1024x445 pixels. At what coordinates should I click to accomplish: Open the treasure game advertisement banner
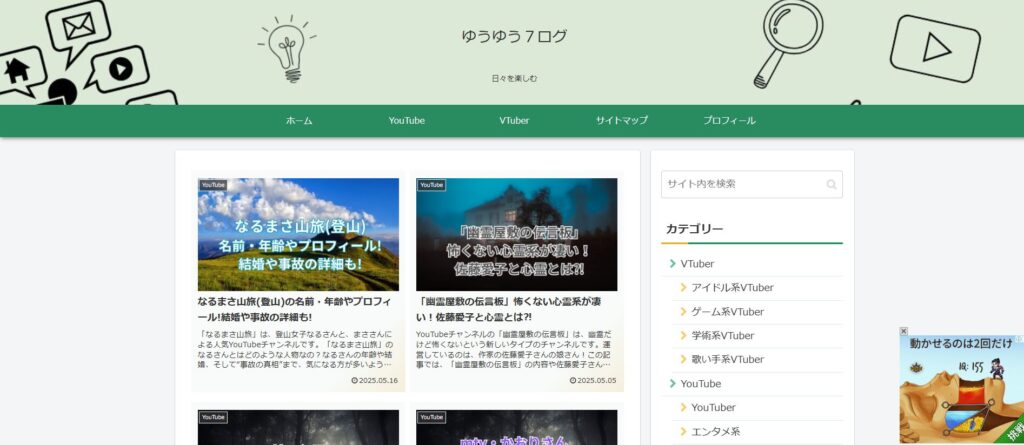tap(961, 390)
